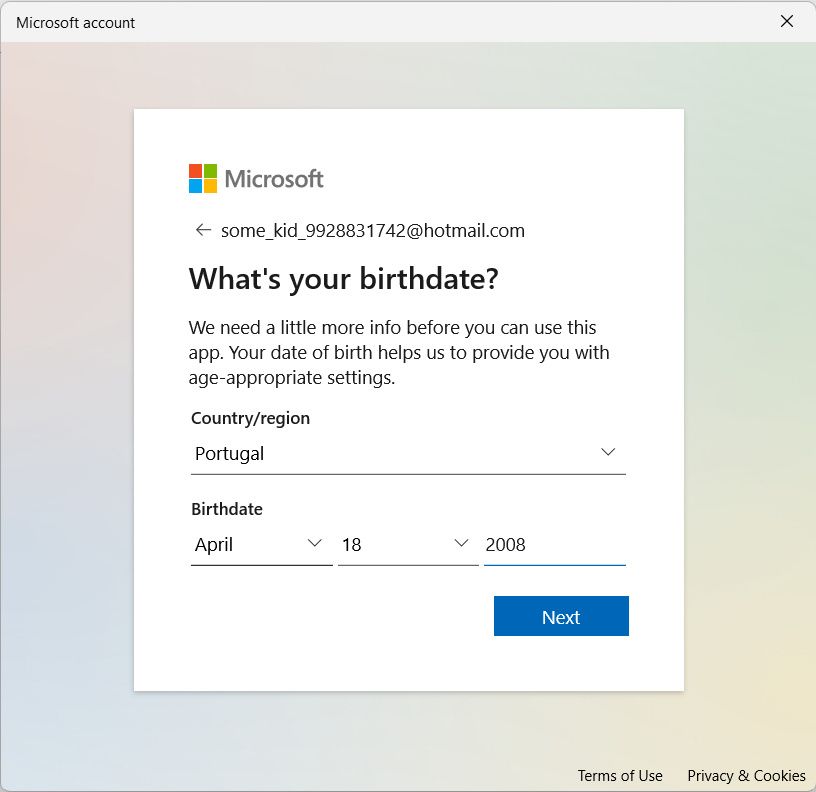Click the back arrow next to the email

pyautogui.click(x=203, y=230)
